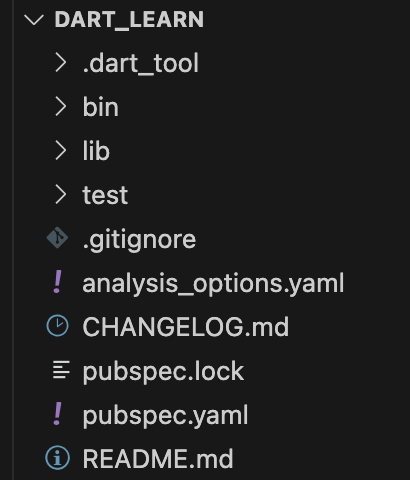The width and height of the screenshot is (410, 480).
Task: Select the lib folder name
Action: coord(96,151)
